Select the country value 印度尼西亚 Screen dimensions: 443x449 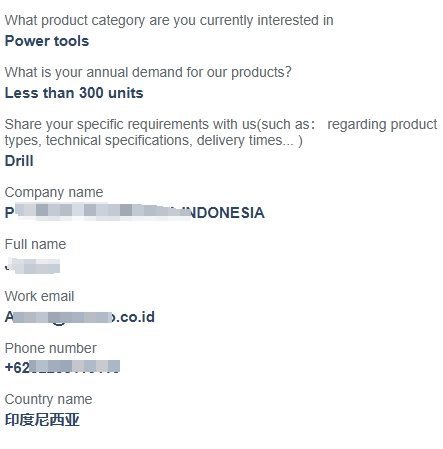[x=42, y=420]
